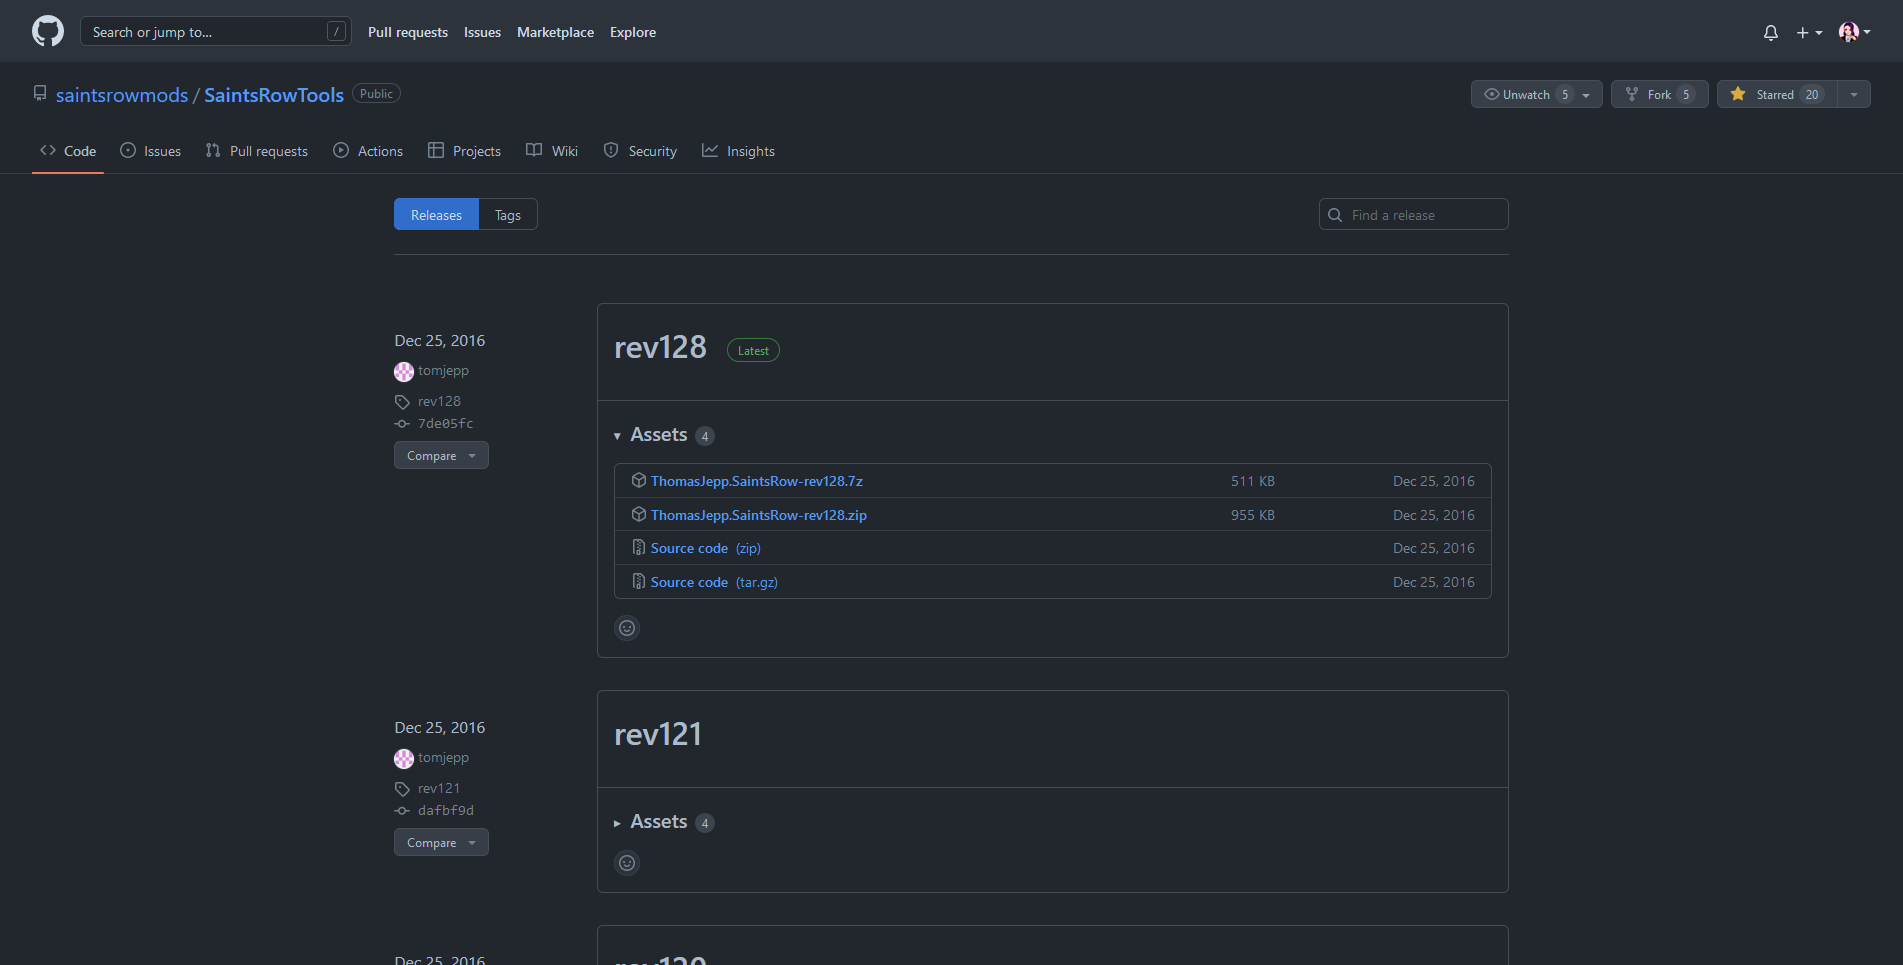The image size is (1903, 965).
Task: Add a reaction to the rev121 release
Action: (x=627, y=863)
